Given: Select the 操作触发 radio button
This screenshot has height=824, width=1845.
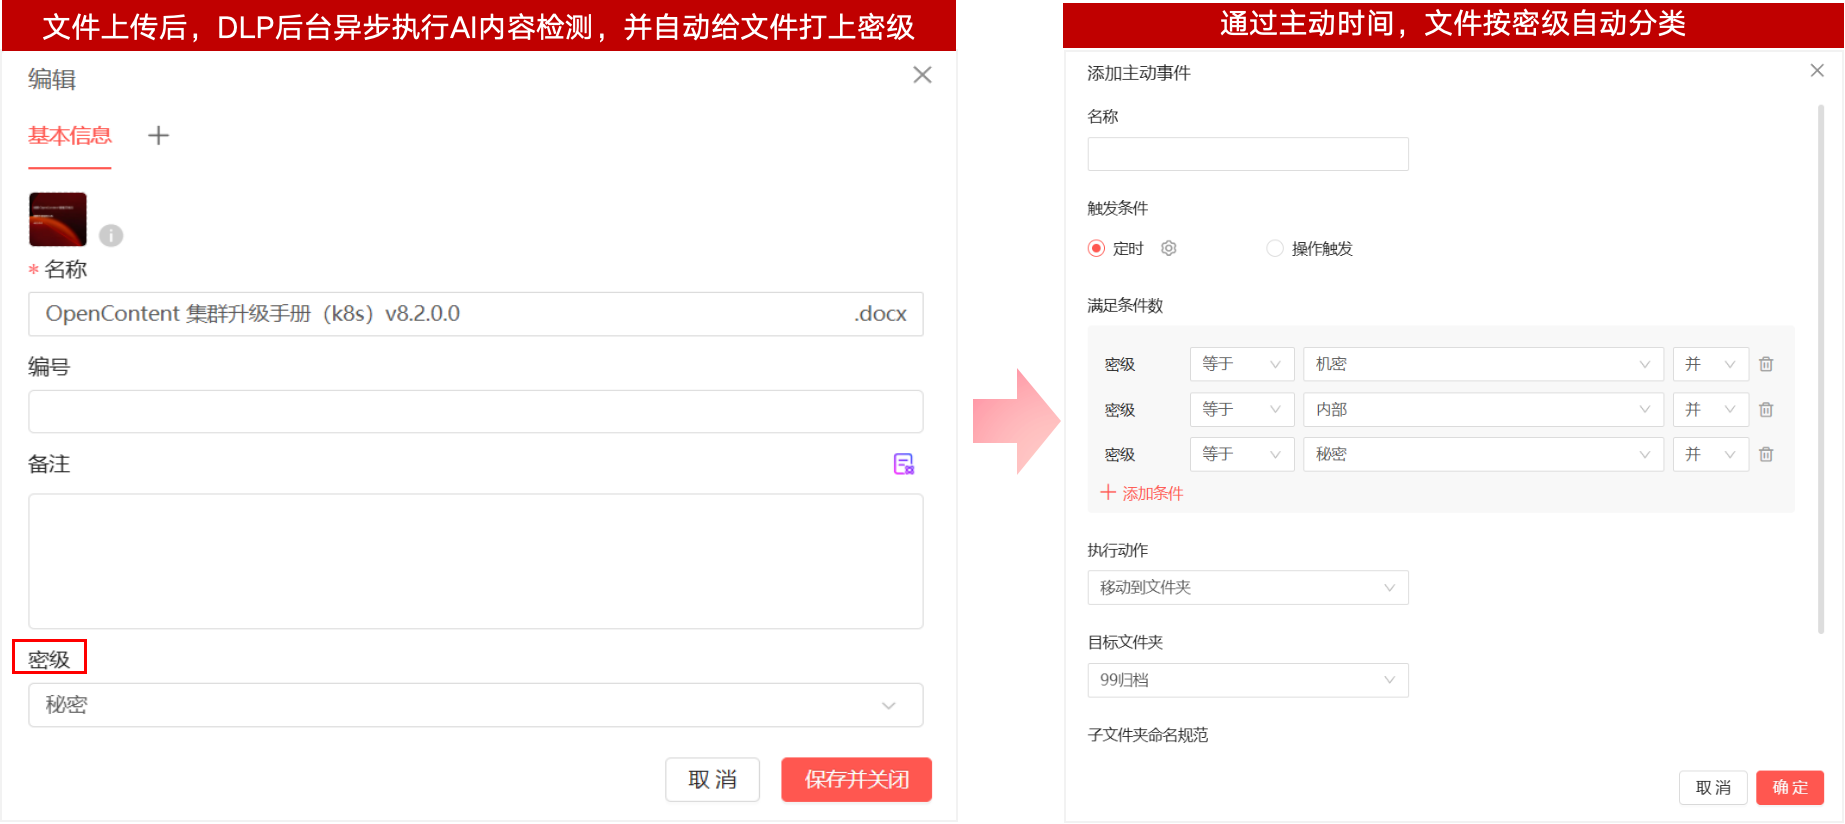Looking at the screenshot, I should coord(1275,248).
